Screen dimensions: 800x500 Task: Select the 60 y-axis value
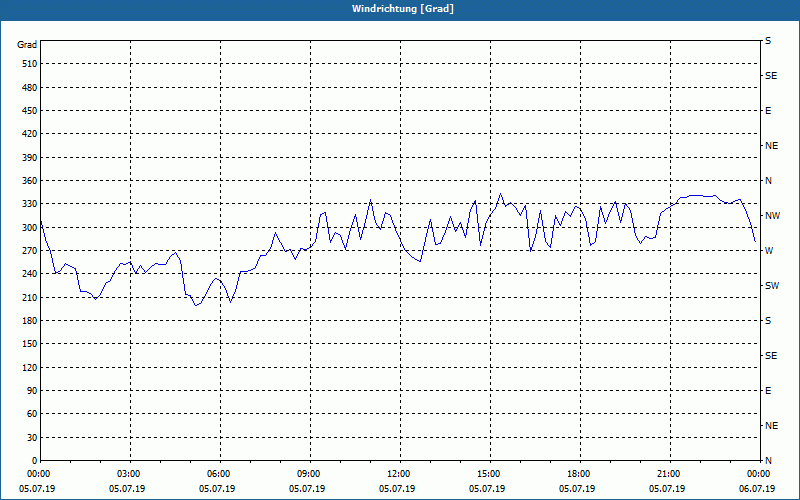32,414
